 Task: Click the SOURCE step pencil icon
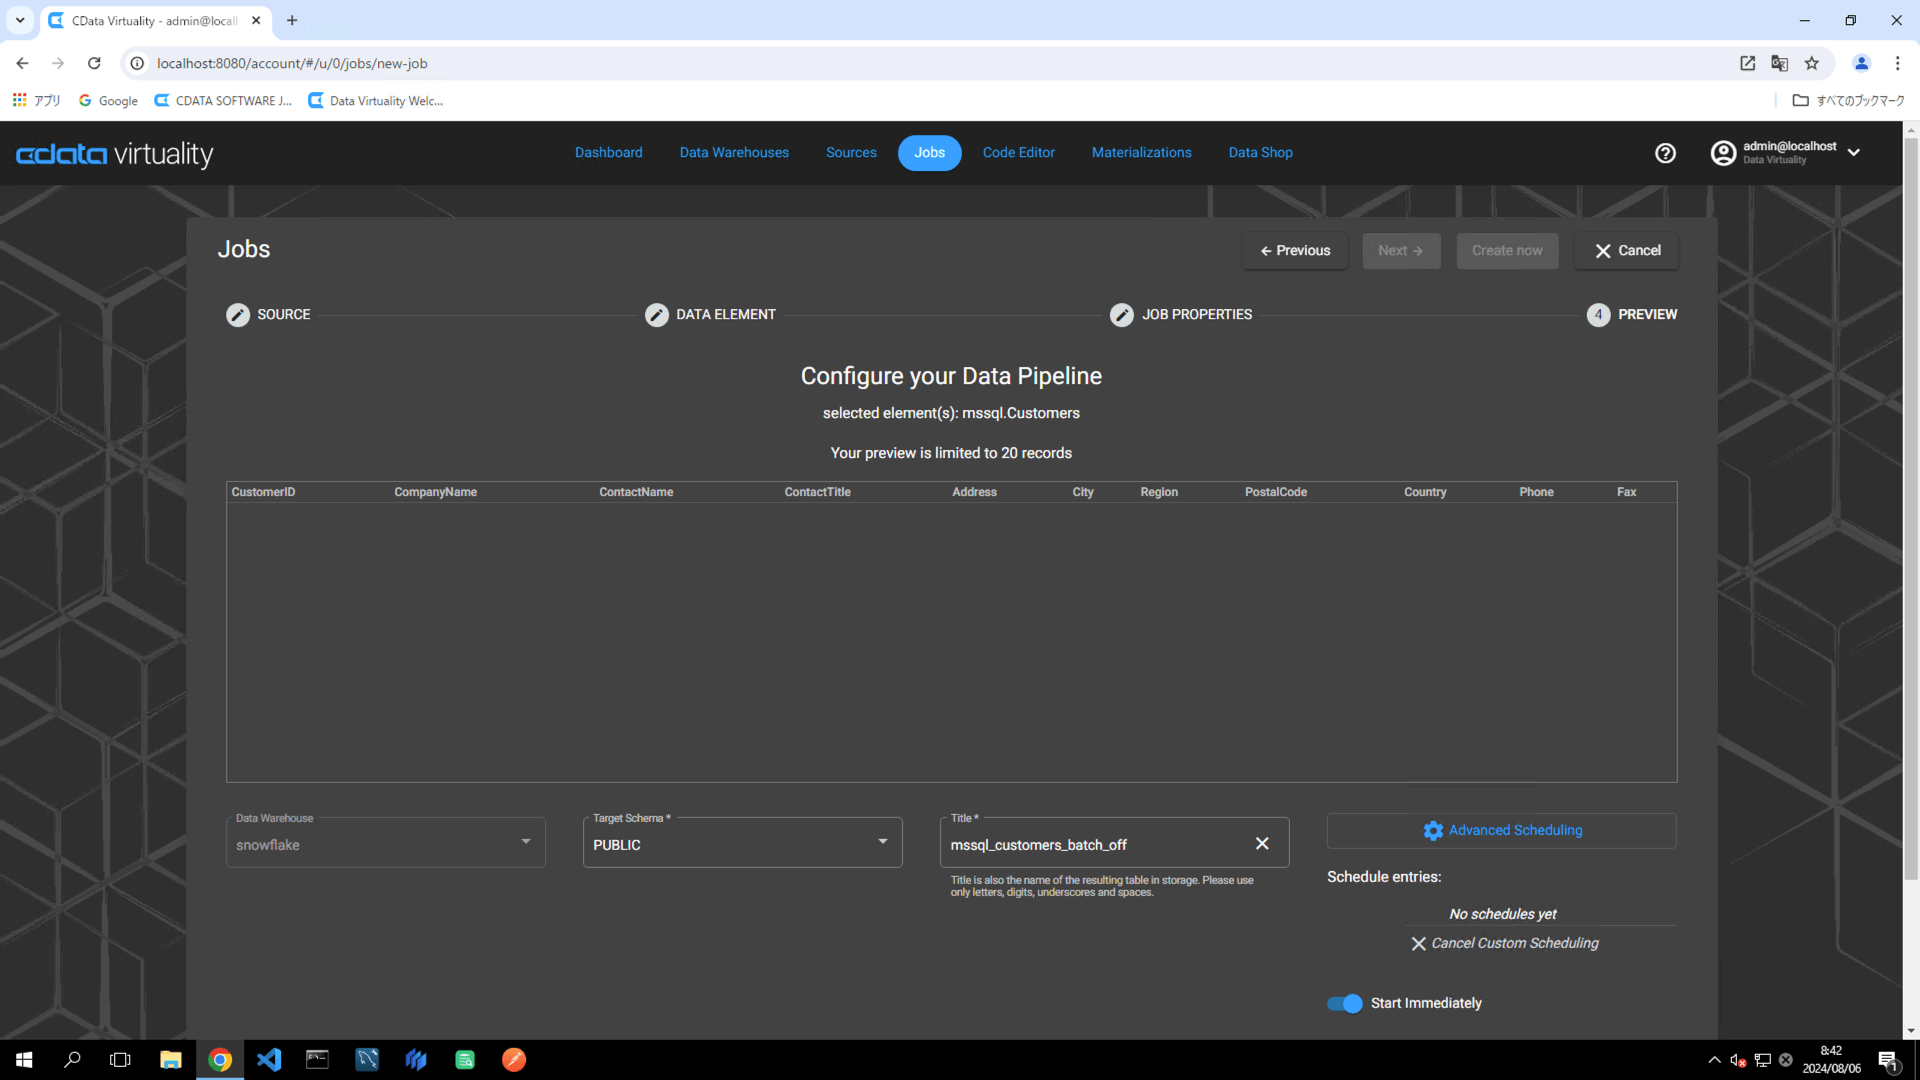tap(238, 315)
